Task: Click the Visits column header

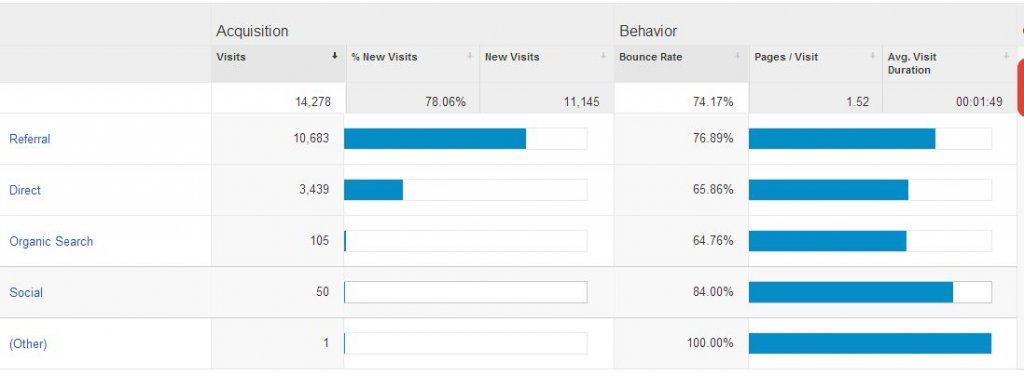Action: pyautogui.click(x=231, y=57)
